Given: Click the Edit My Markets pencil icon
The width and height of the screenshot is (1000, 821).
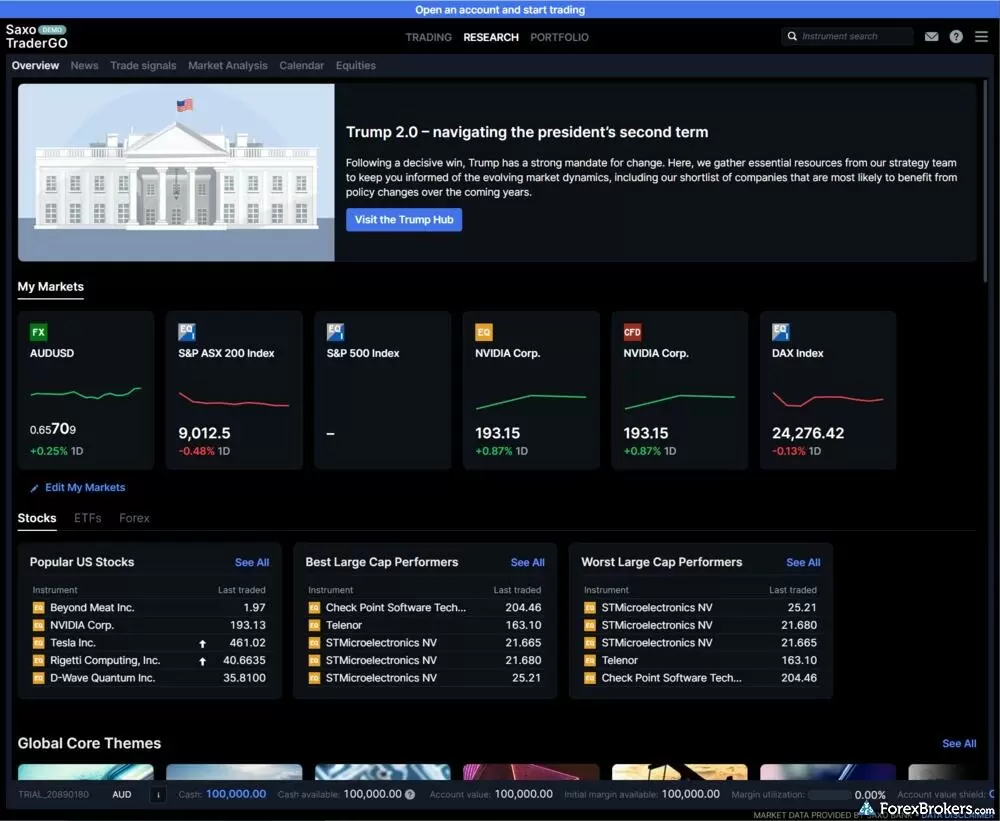Looking at the screenshot, I should (x=33, y=487).
